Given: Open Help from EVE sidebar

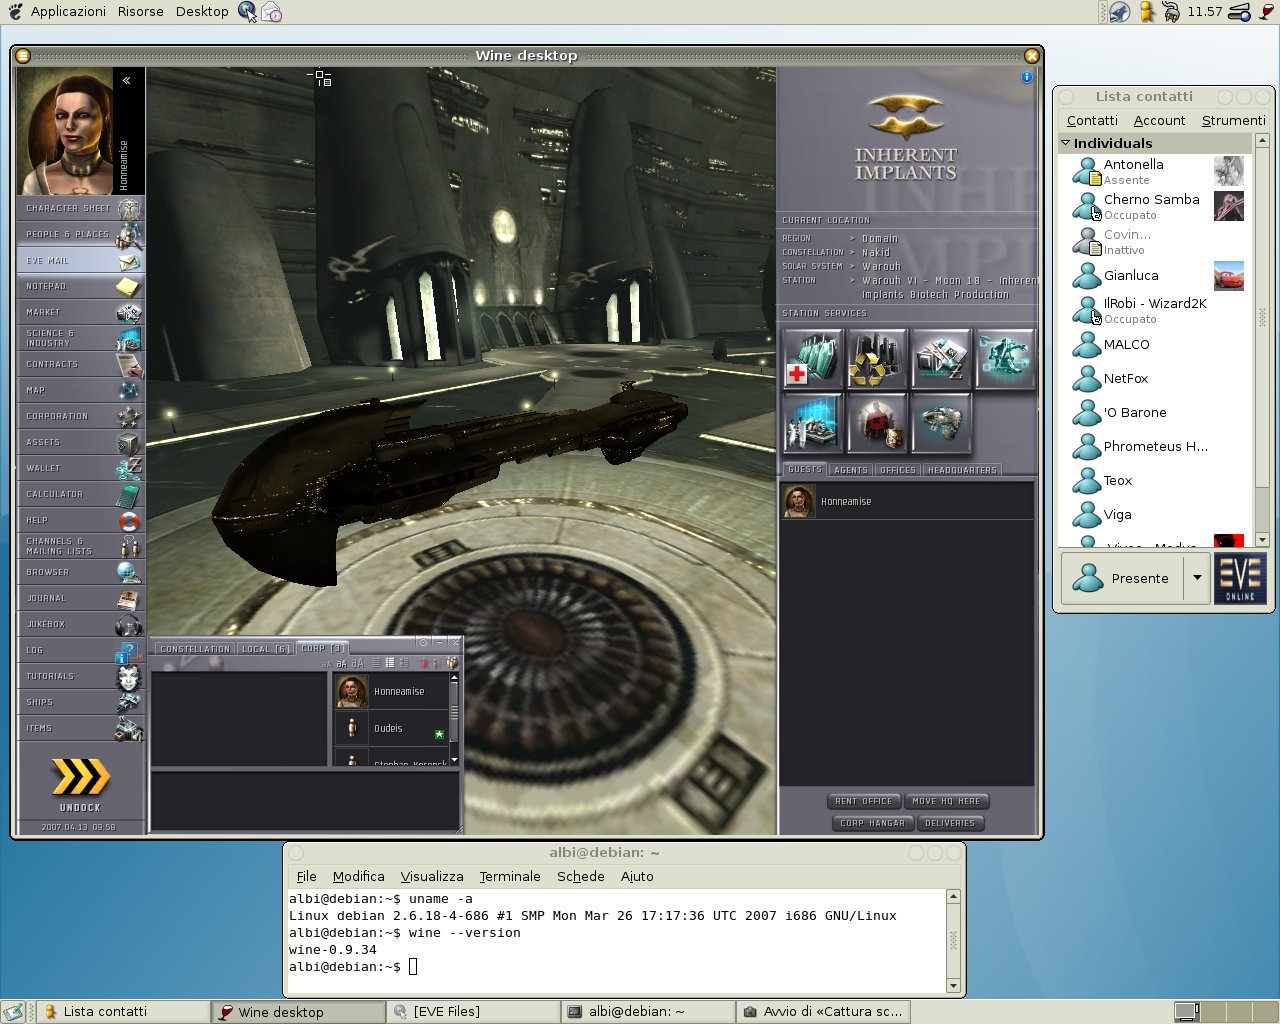Looking at the screenshot, I should click(x=81, y=520).
